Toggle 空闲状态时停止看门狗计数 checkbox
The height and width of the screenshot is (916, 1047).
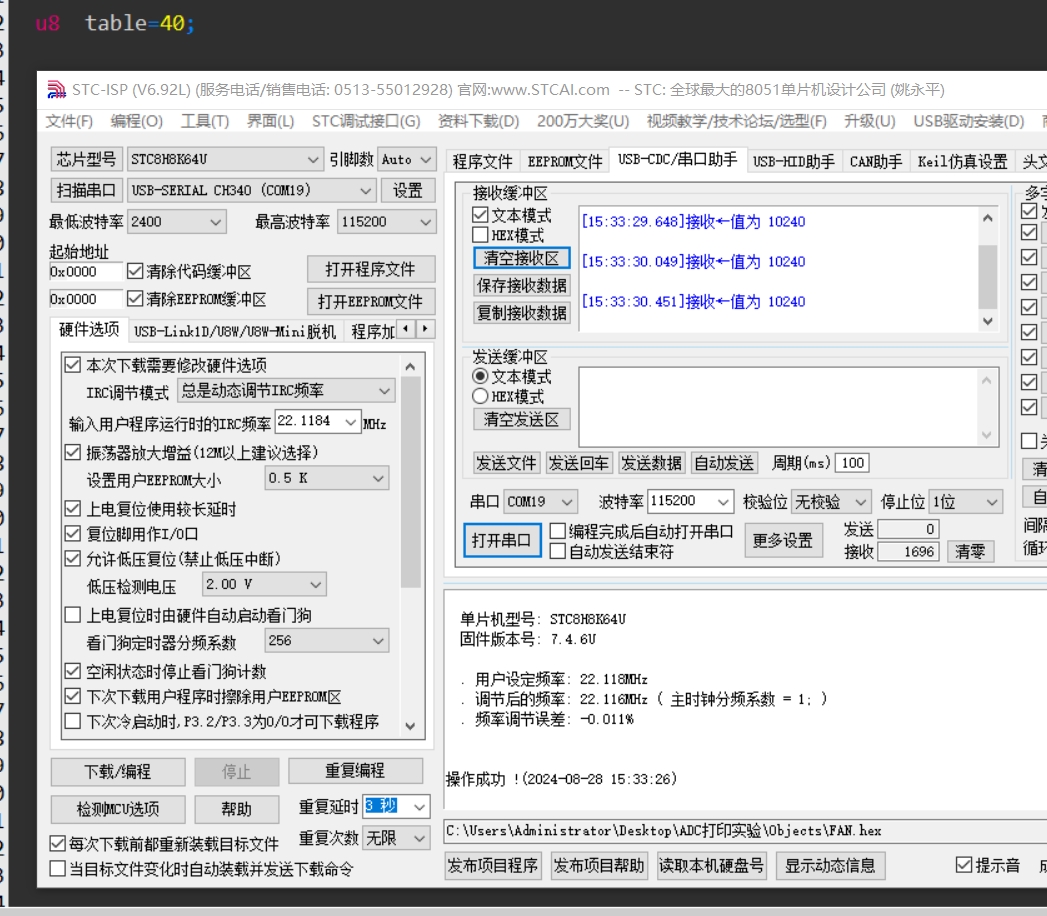(x=73, y=671)
